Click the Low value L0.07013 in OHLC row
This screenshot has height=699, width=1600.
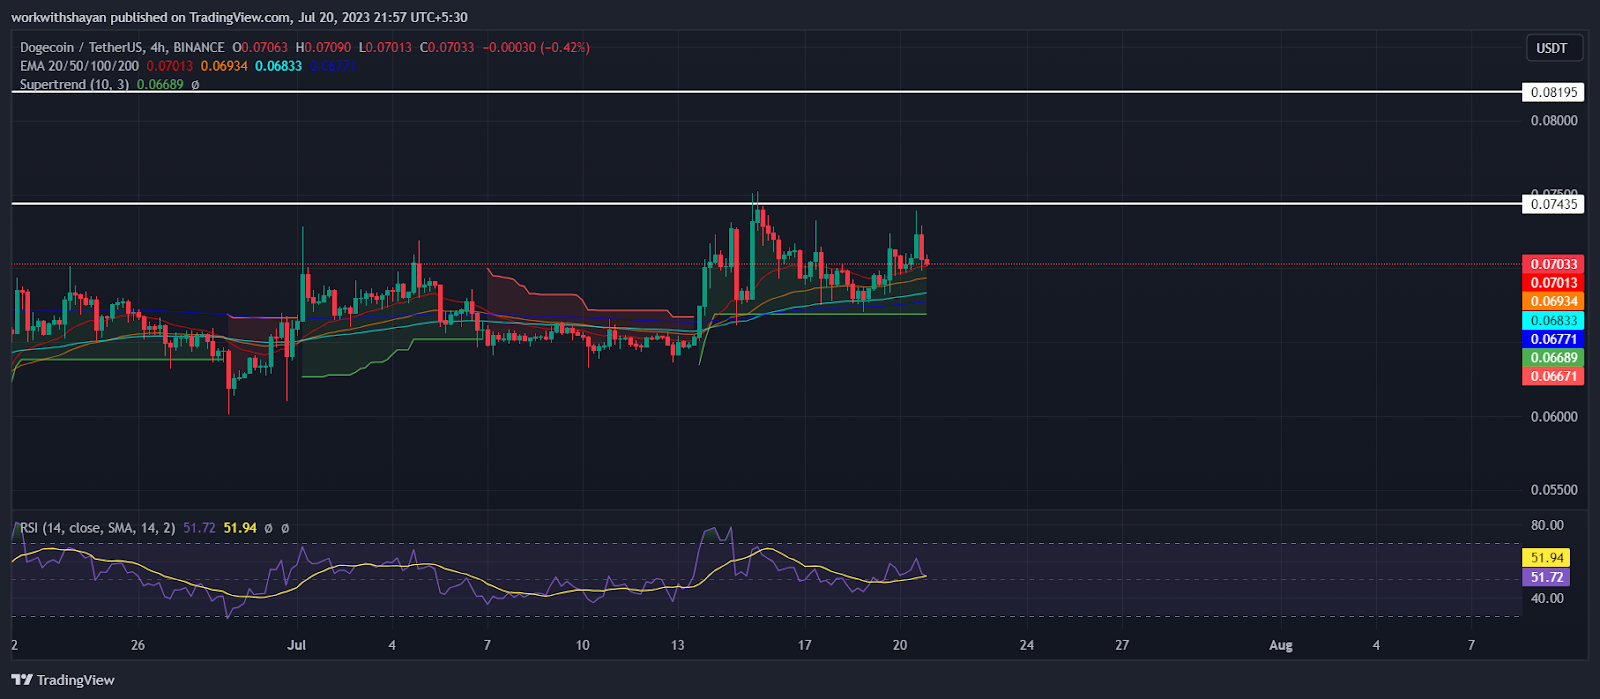point(385,47)
